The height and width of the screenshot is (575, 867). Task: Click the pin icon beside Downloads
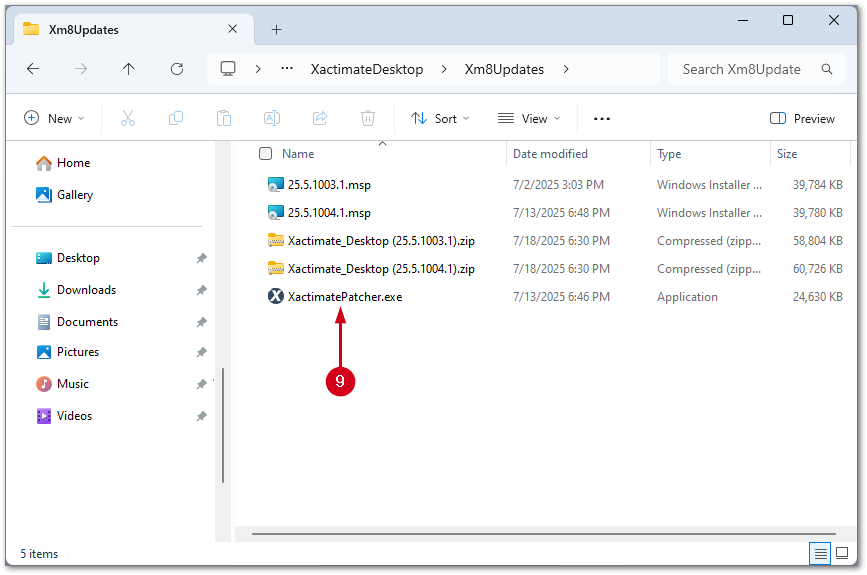pyautogui.click(x=201, y=290)
